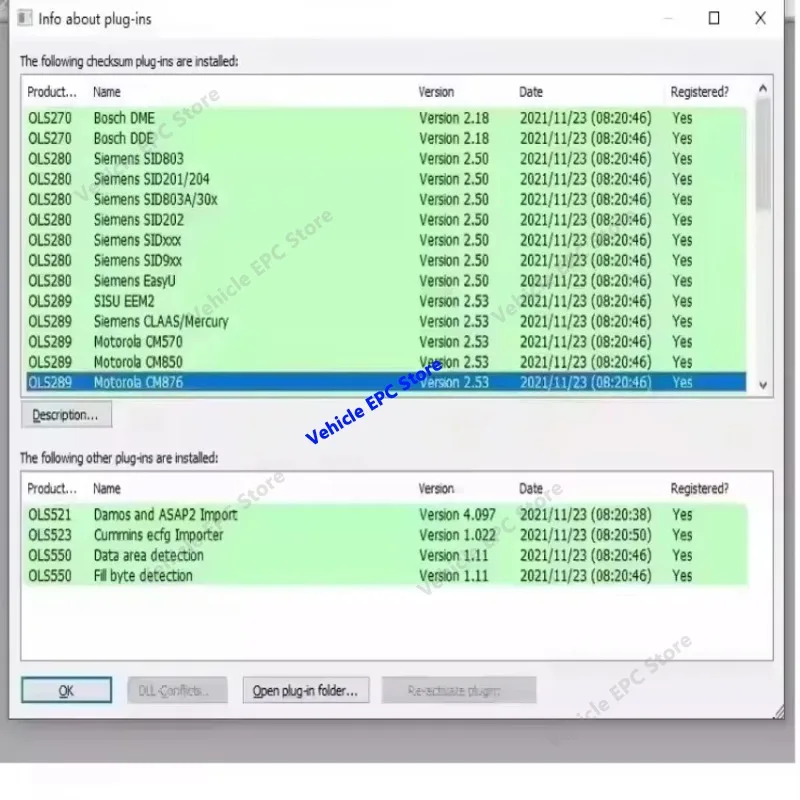Select Damos and ASAP2 Import row
This screenshot has height=800, width=800.
pos(386,515)
